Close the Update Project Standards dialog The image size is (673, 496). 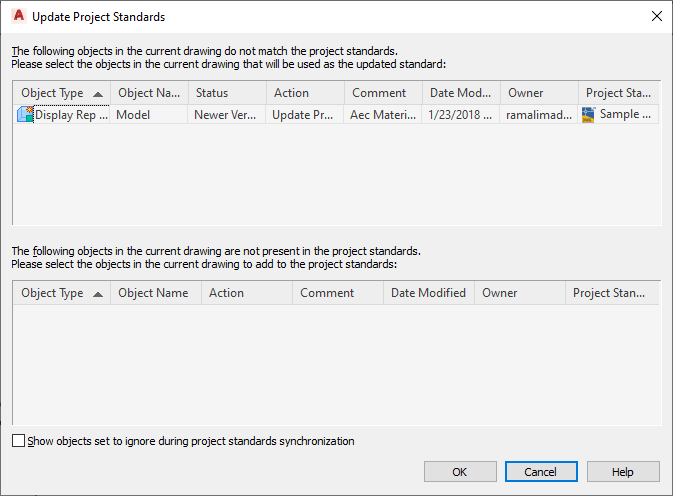[656, 16]
